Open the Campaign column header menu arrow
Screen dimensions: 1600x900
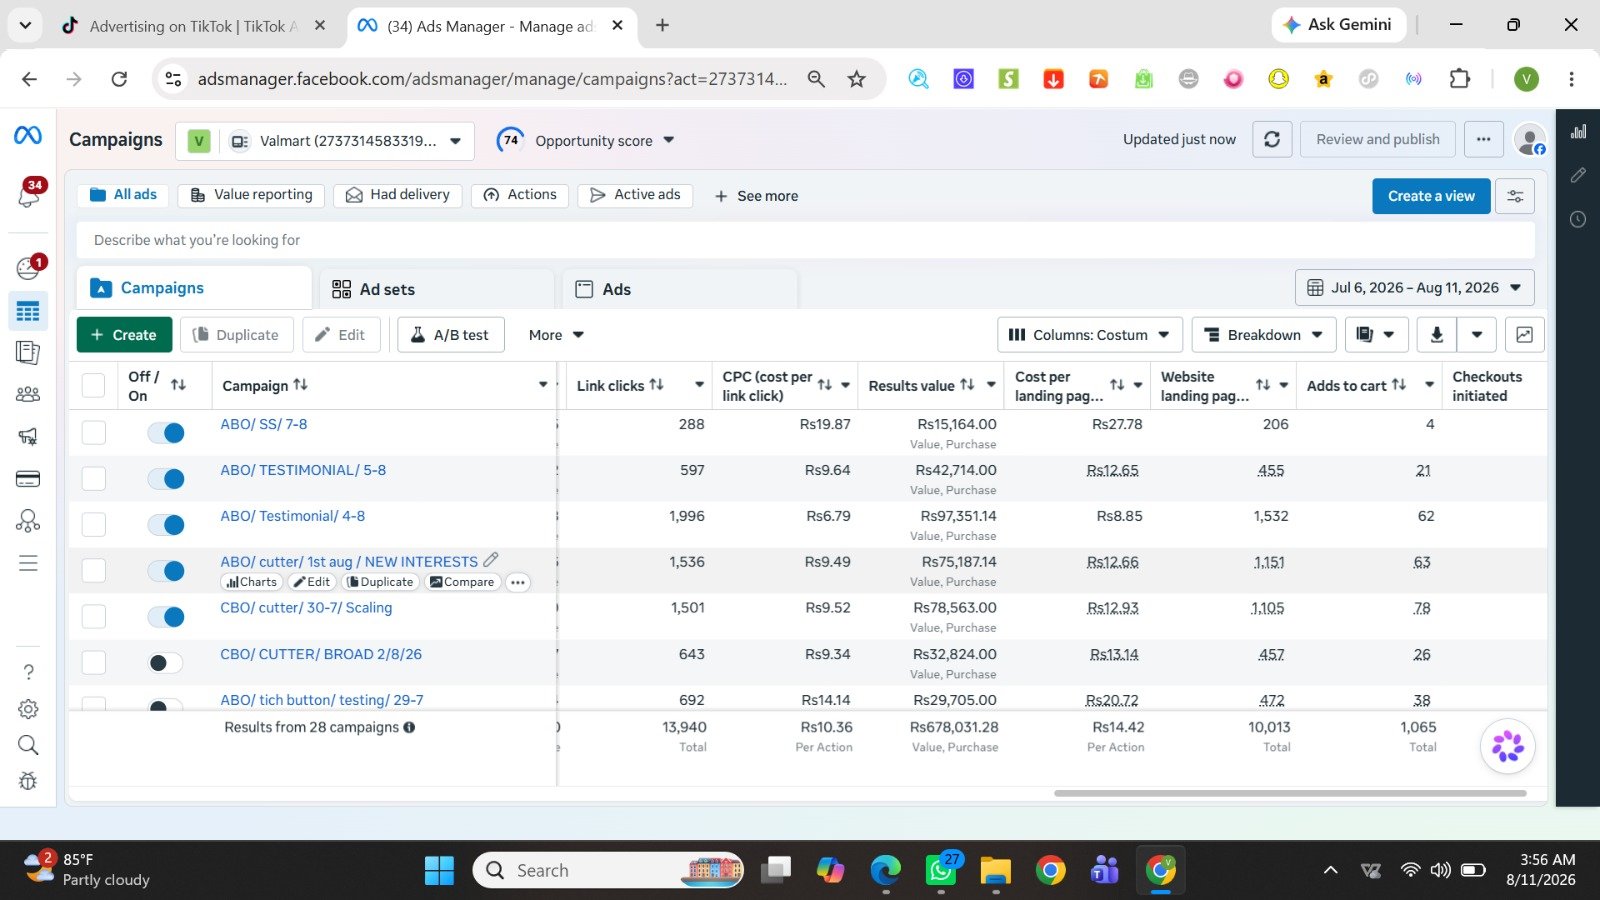pyautogui.click(x=543, y=385)
